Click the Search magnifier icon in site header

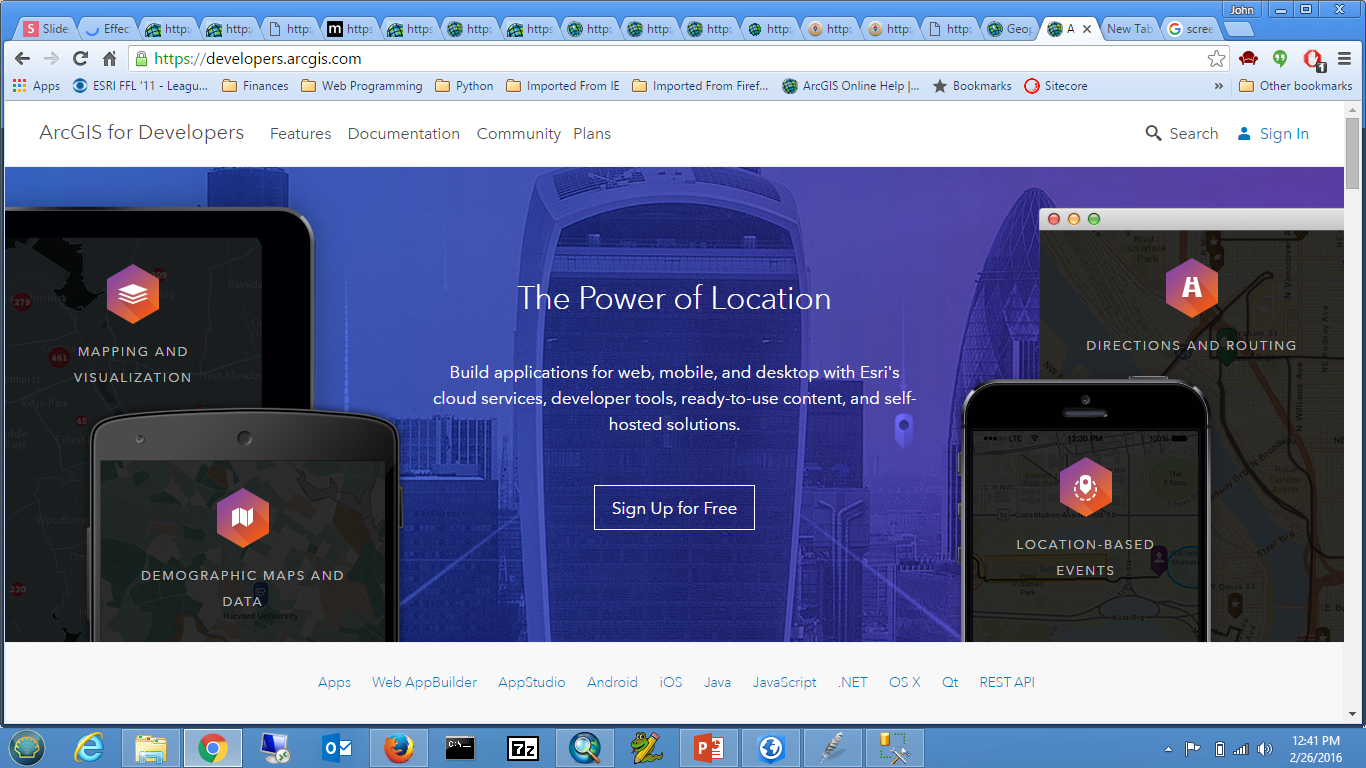click(x=1154, y=133)
